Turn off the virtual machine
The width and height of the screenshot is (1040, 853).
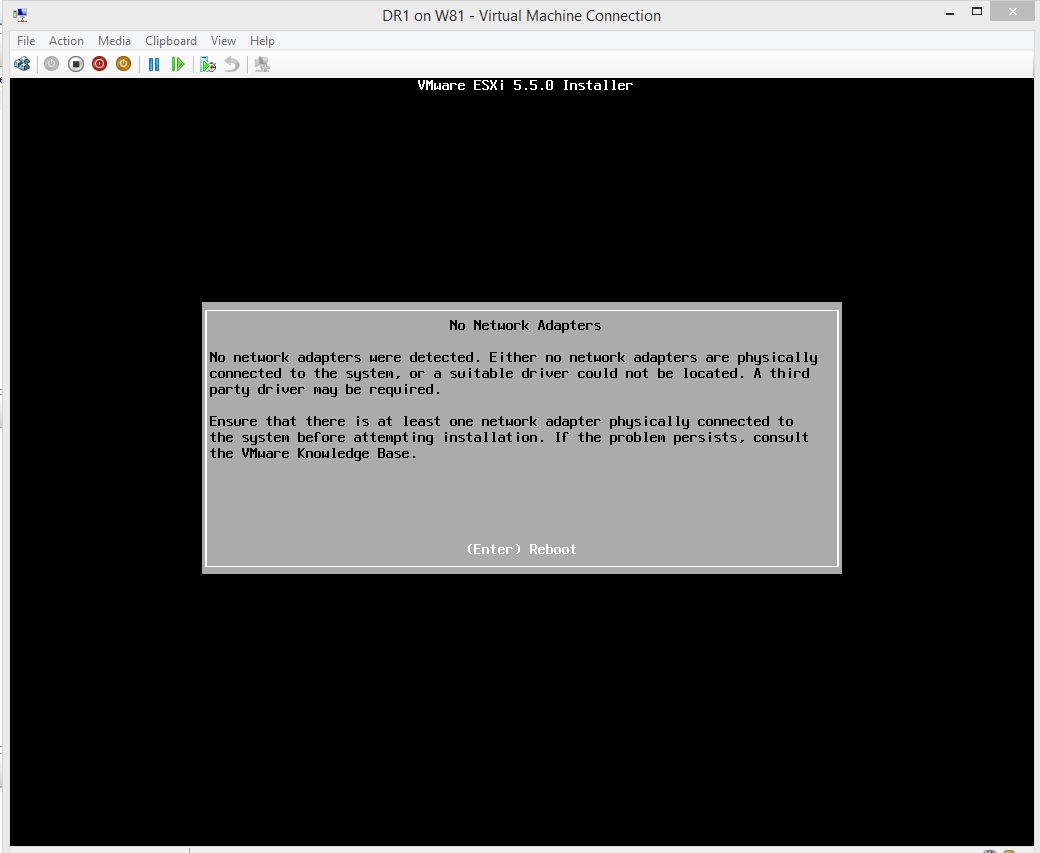point(75,63)
